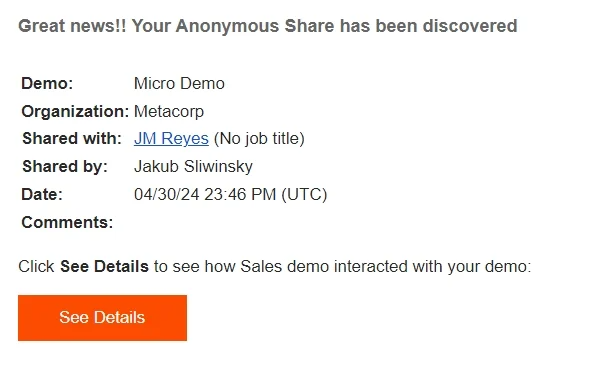Open the JM Reyes contact link
Screen dimensions: 591x367
171,139
